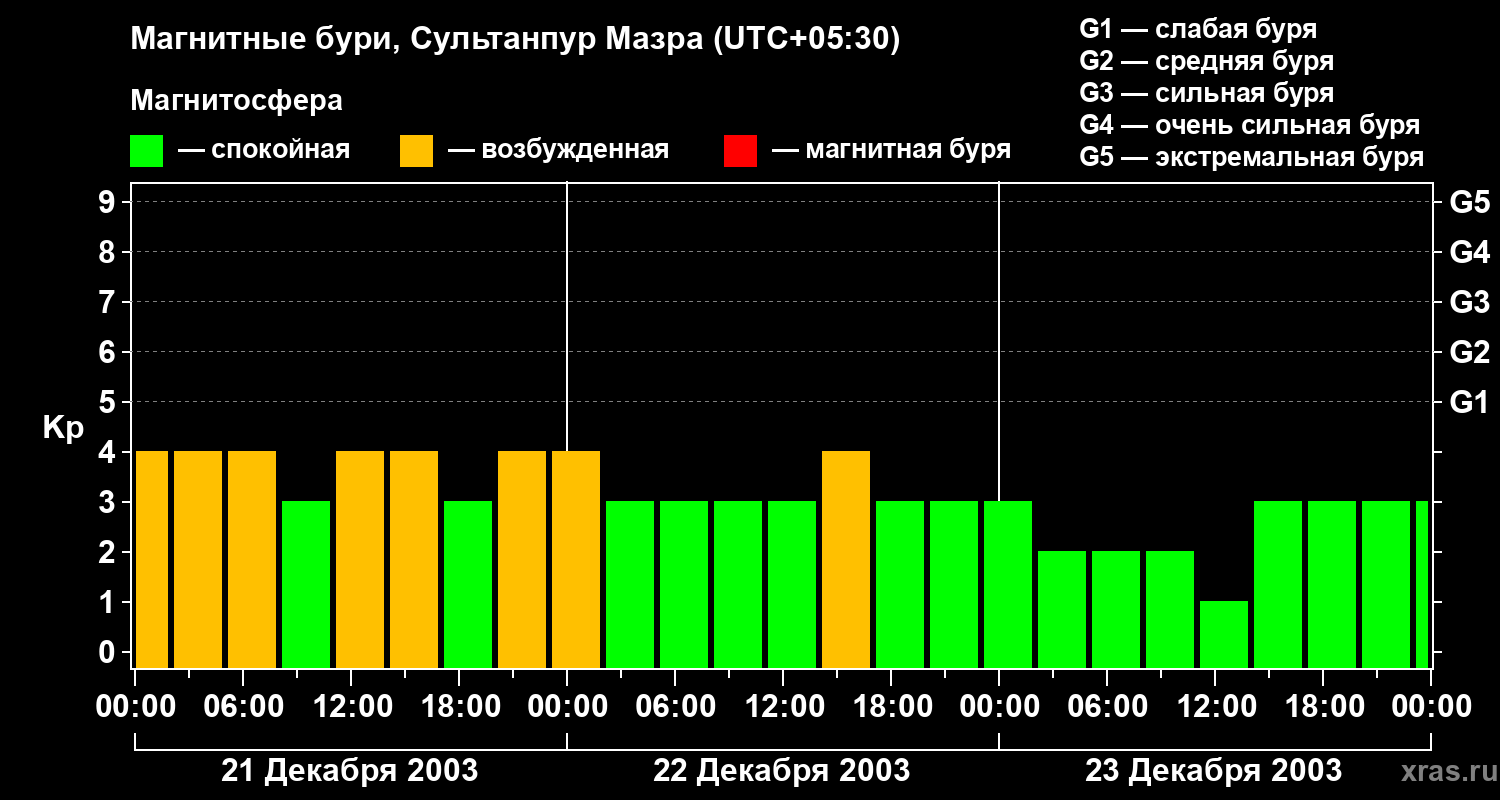The image size is (1500, 800).
Task: Click the 'G3 — сильная буря' legend entry
Action: tap(1206, 93)
